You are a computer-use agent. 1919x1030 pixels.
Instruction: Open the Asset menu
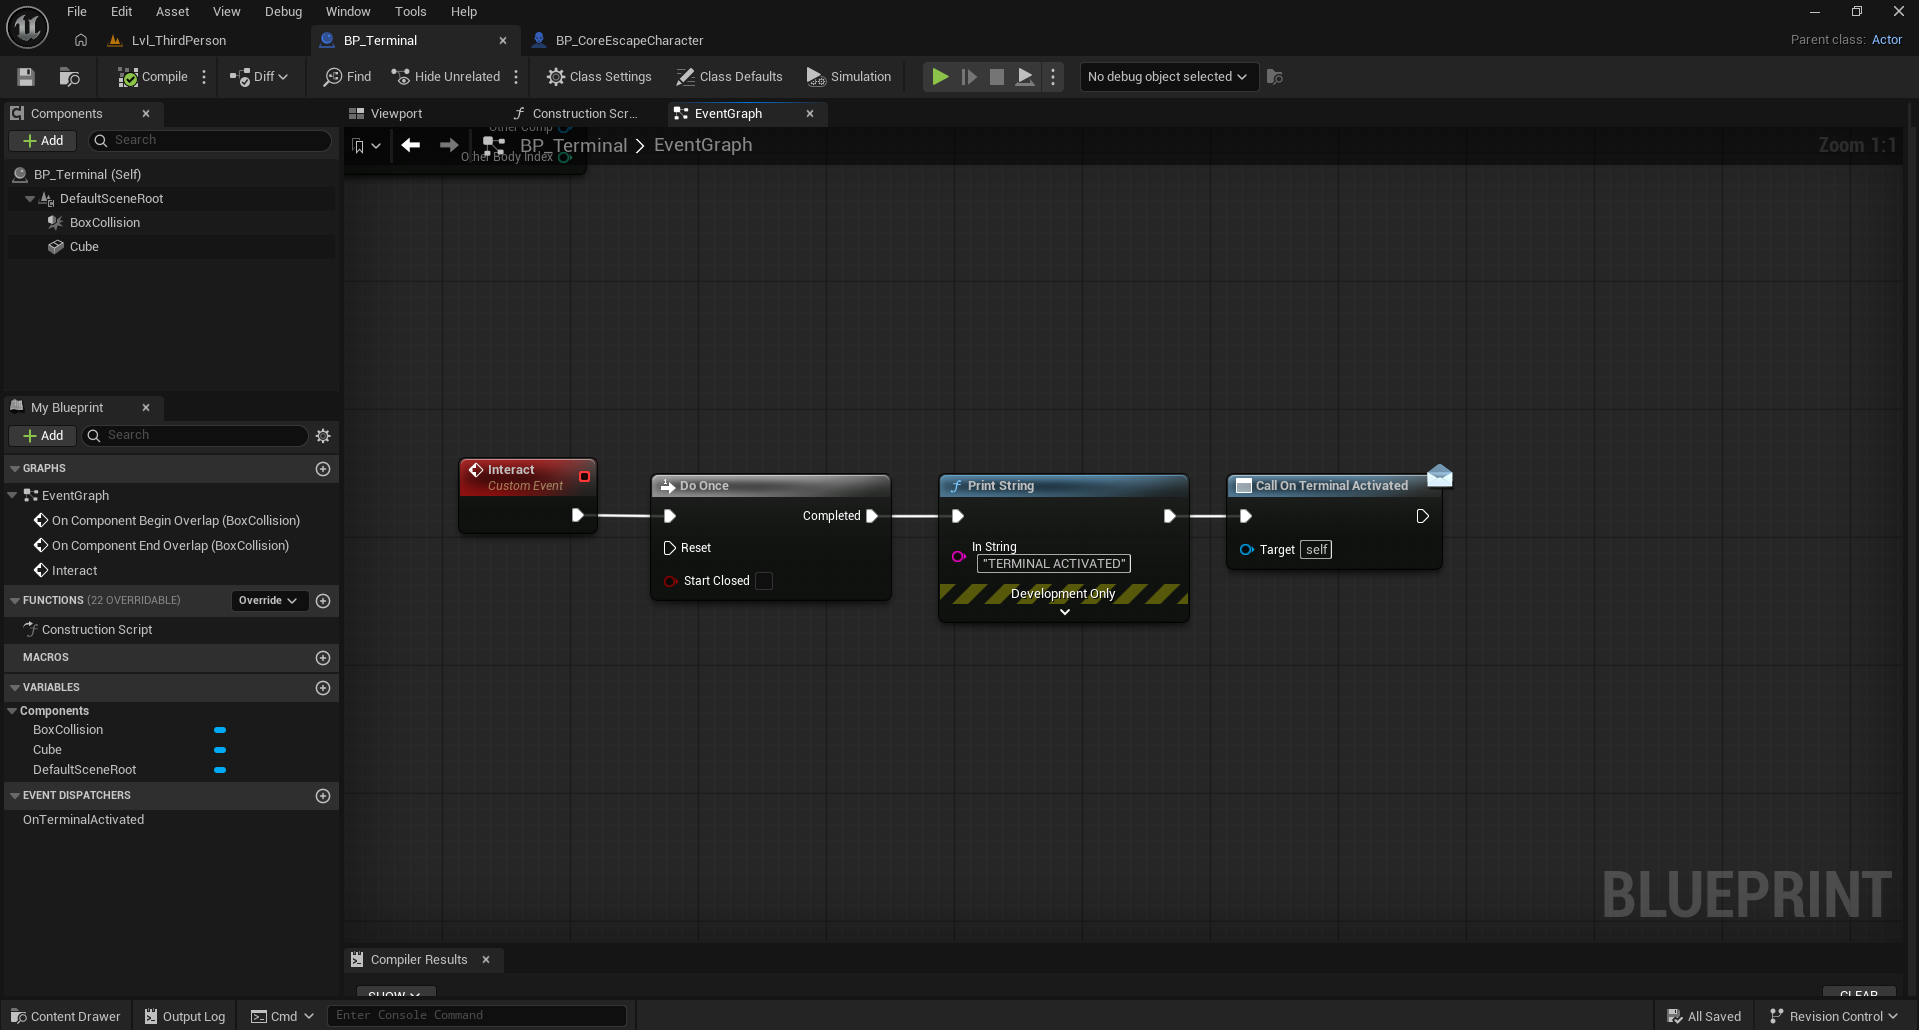coord(172,12)
